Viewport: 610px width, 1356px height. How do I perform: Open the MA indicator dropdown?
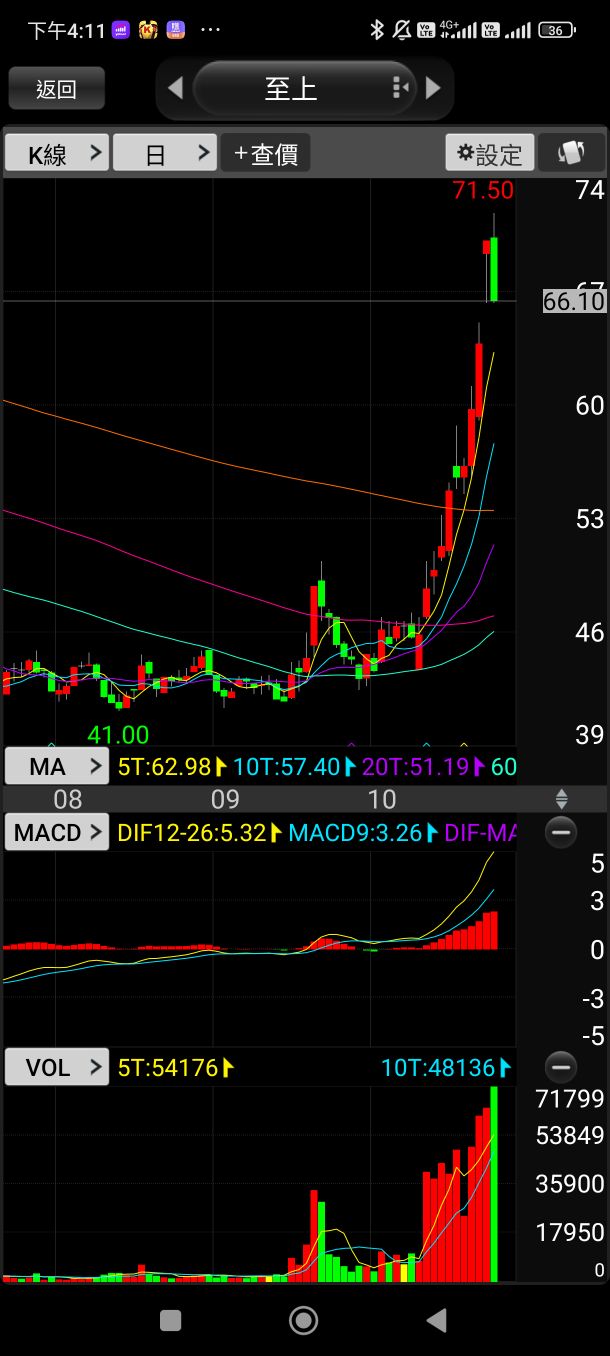coord(56,767)
